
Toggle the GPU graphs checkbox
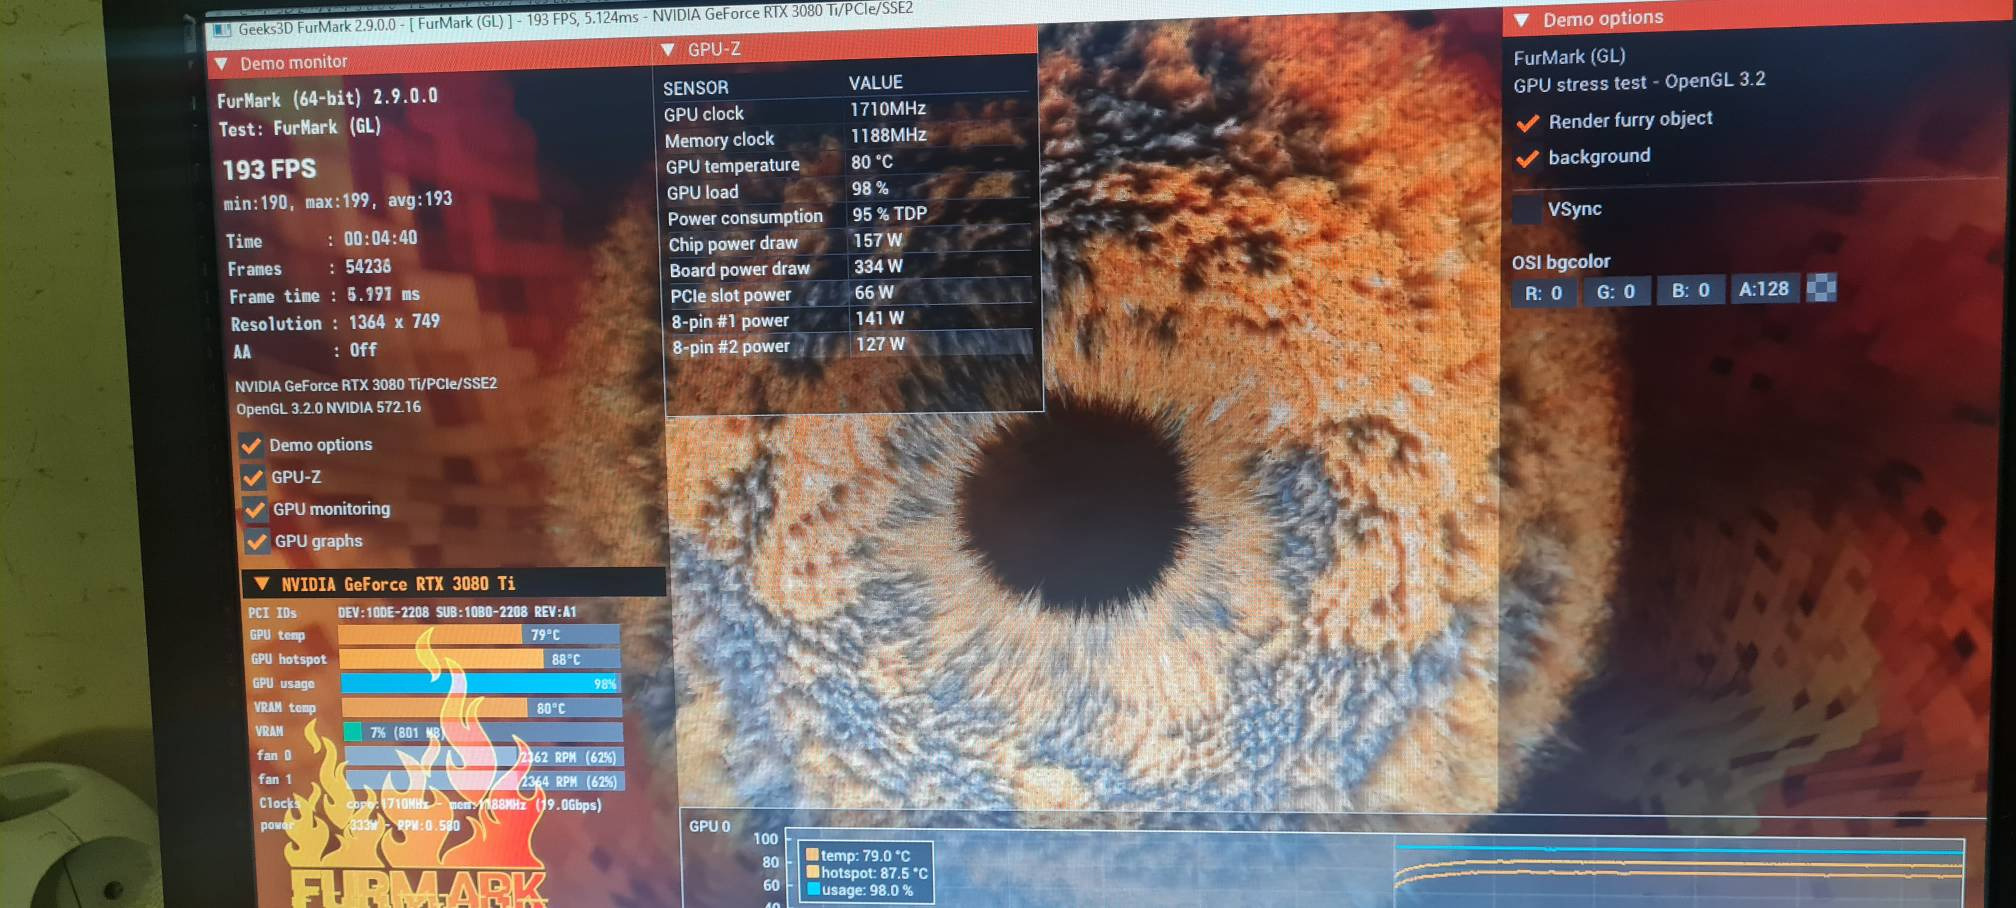[x=257, y=542]
